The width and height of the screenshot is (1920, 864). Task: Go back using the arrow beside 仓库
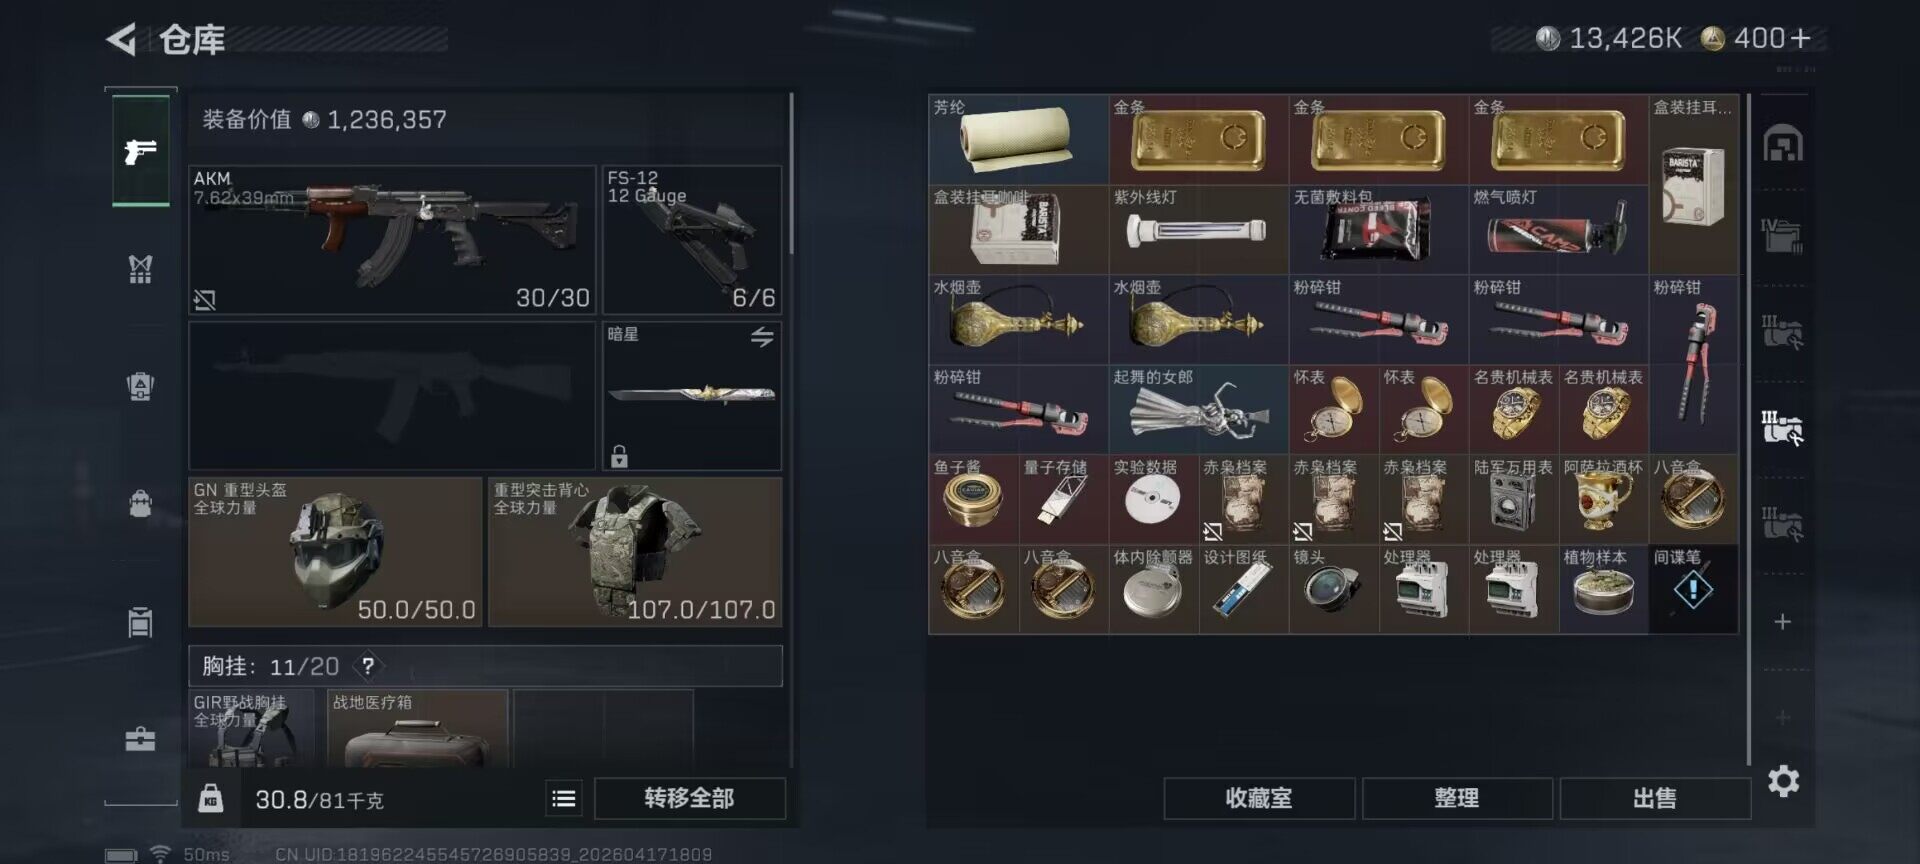pos(121,40)
